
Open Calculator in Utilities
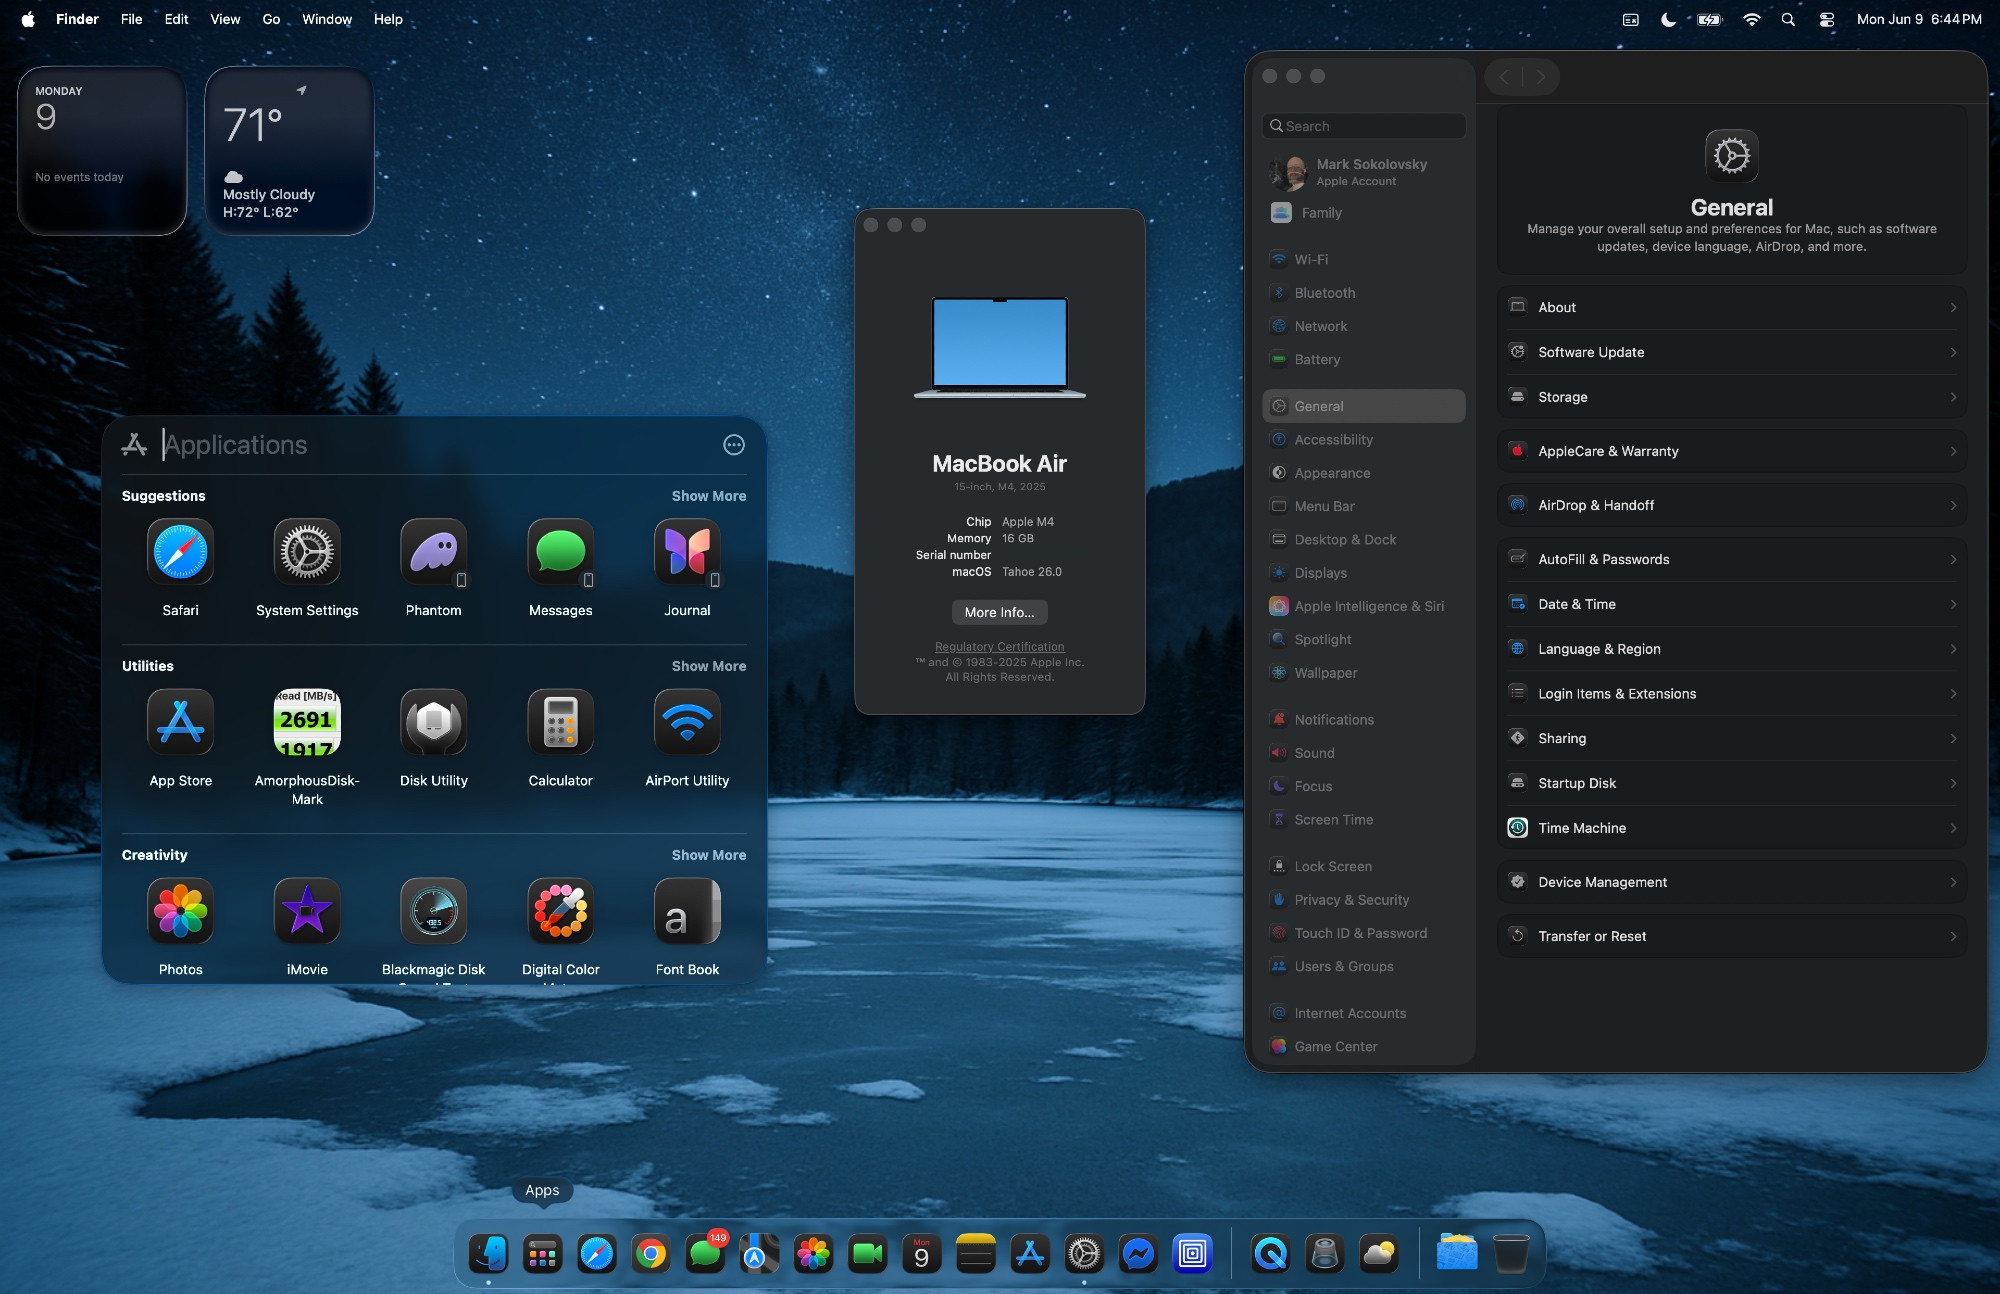tap(560, 722)
